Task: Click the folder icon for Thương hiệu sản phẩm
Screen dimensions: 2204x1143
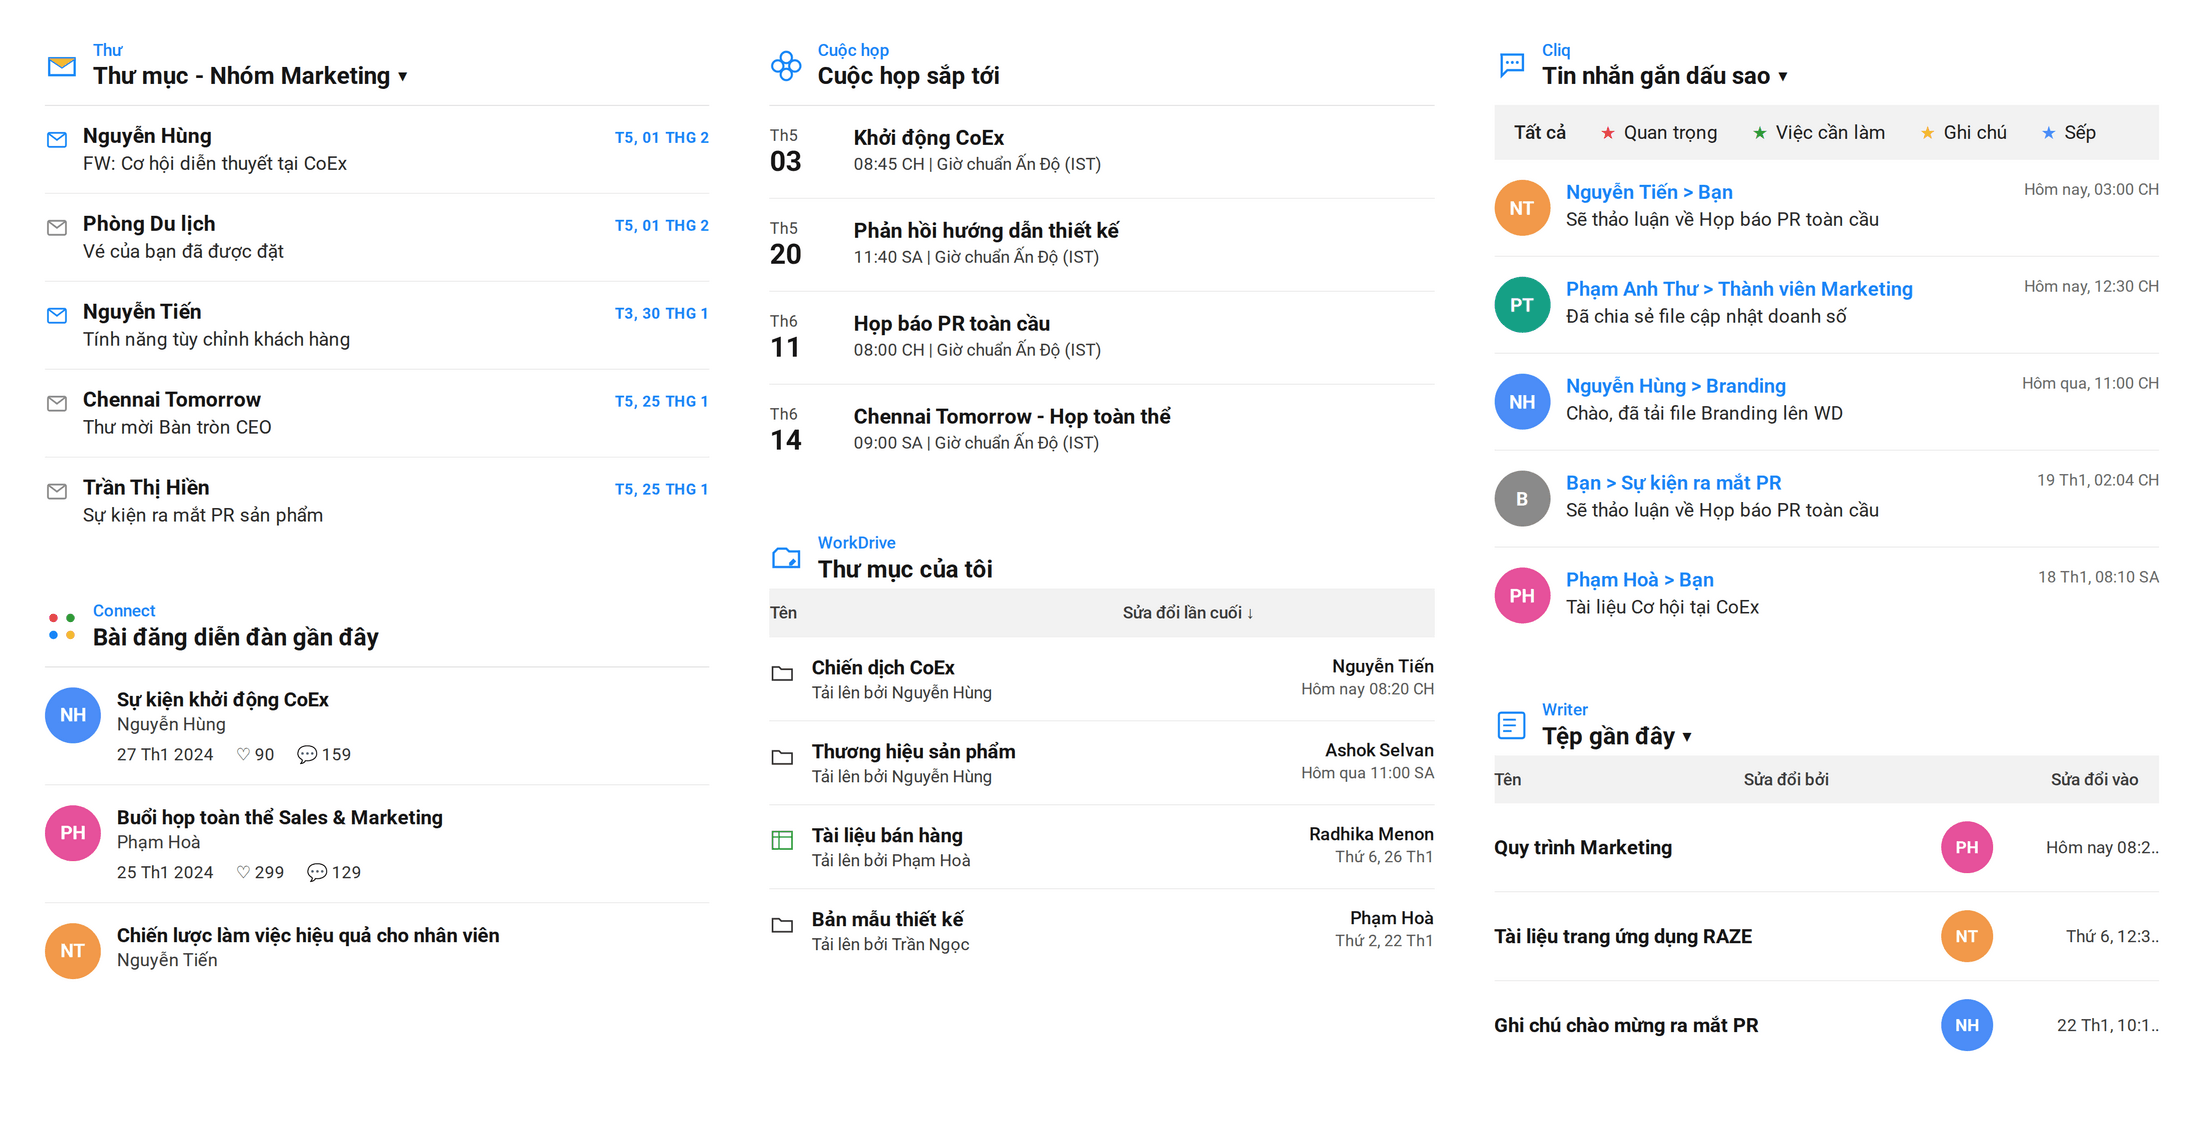Action: tap(782, 758)
